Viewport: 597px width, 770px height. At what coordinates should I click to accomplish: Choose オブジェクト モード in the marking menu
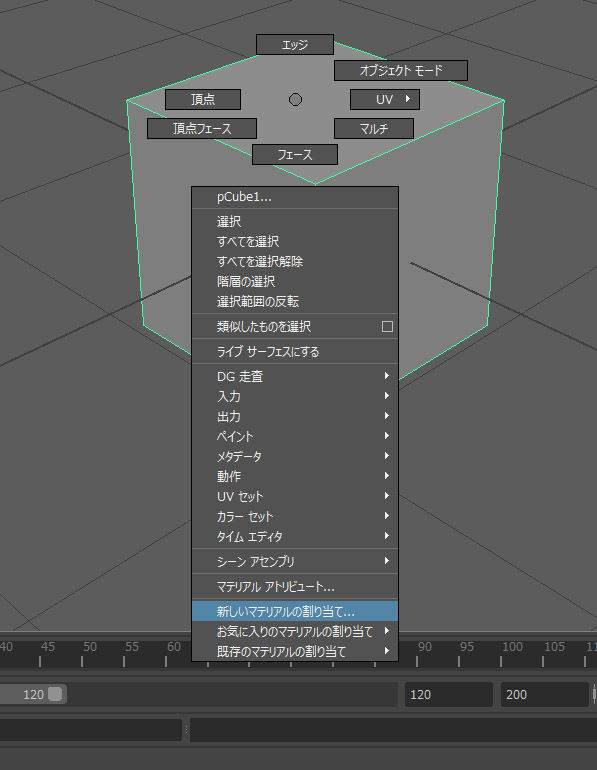tap(401, 71)
